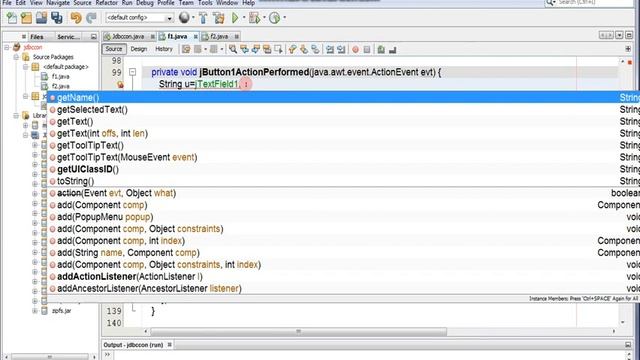Click the Next Bookmark icon
Screen dimensions: 640x360
pos(304,49)
